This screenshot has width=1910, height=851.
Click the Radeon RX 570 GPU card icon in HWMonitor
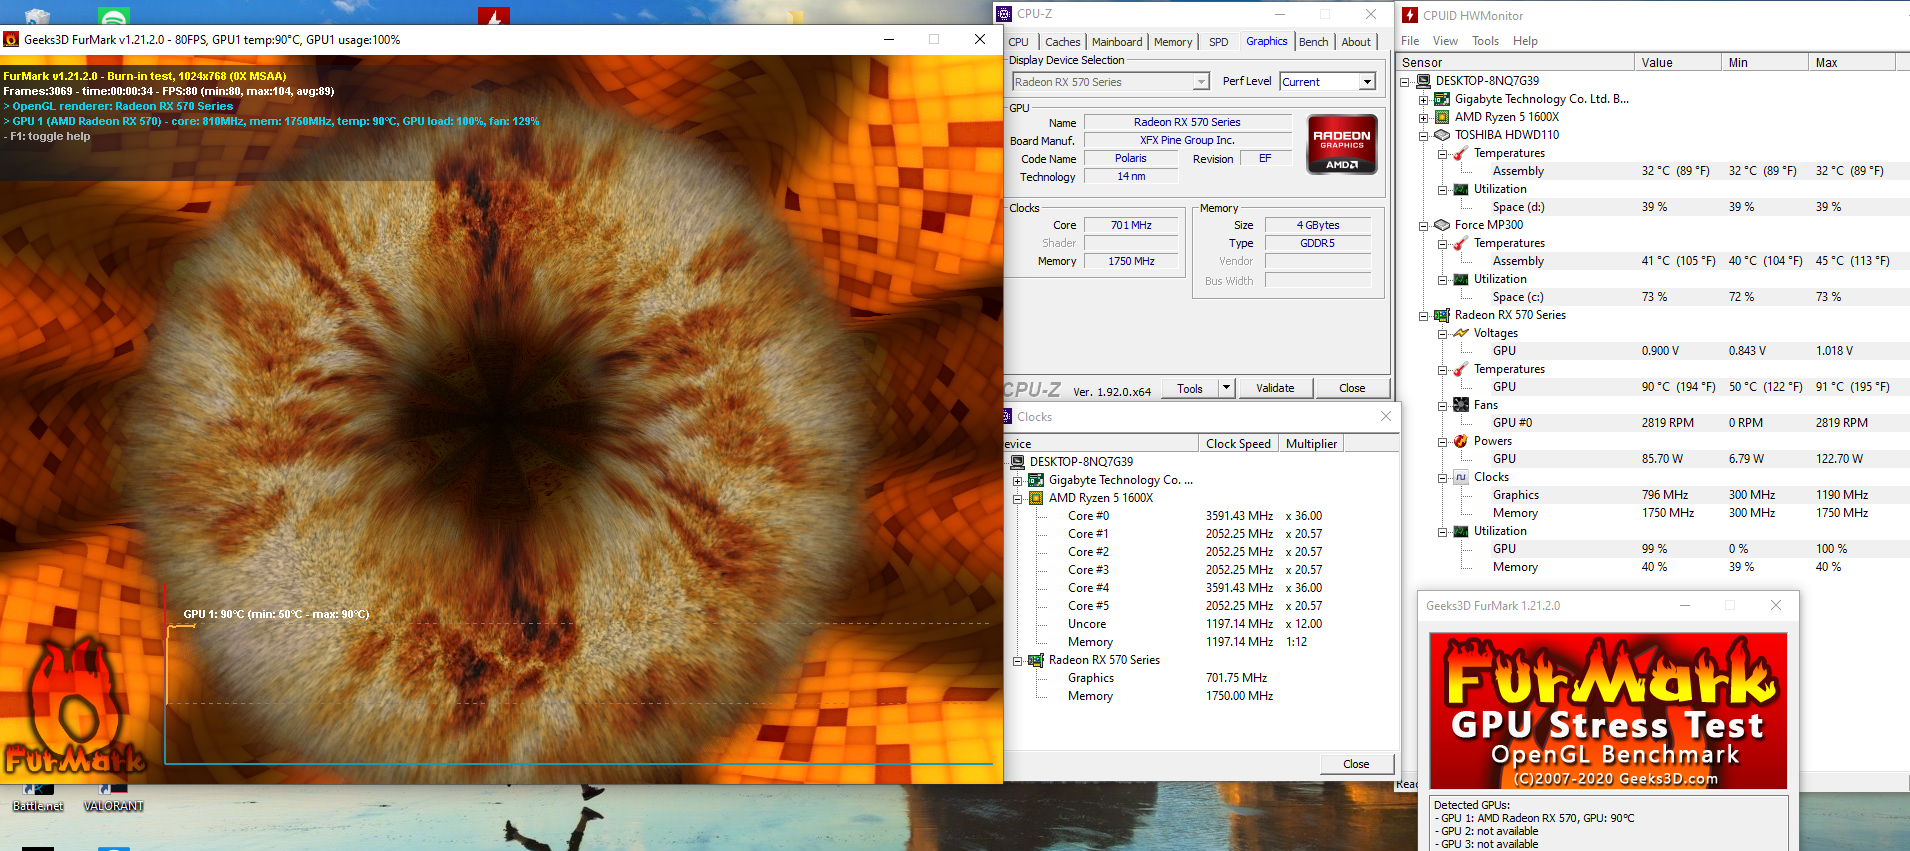[1442, 315]
